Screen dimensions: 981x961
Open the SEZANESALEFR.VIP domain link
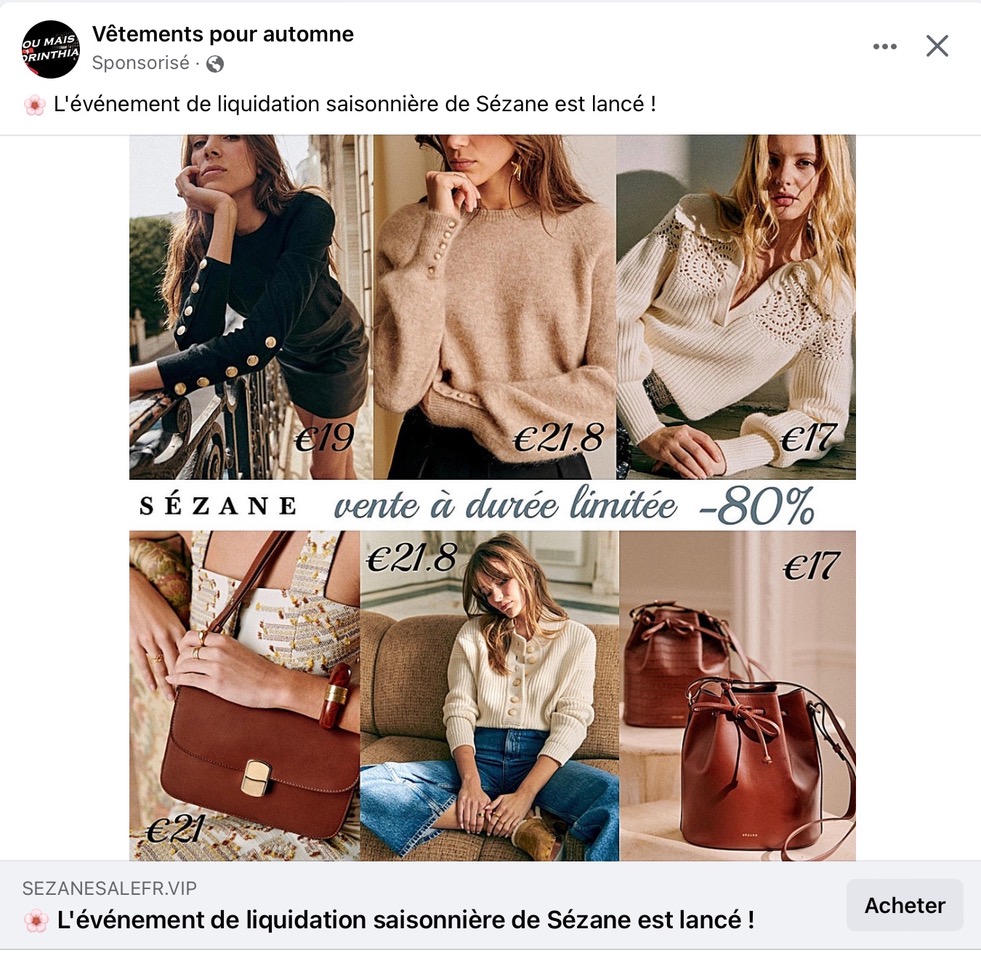(x=109, y=888)
